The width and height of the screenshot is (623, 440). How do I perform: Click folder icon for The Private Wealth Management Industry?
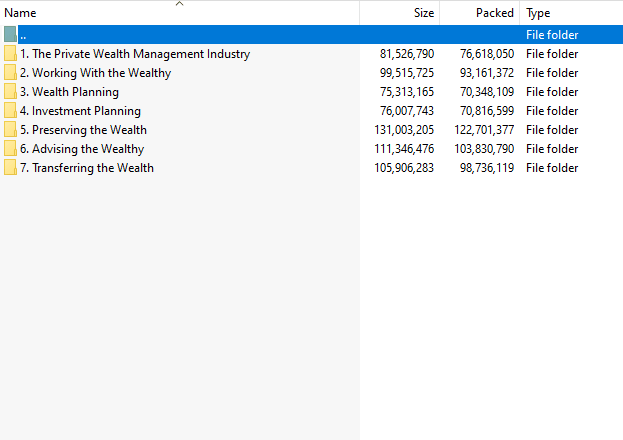pos(10,54)
